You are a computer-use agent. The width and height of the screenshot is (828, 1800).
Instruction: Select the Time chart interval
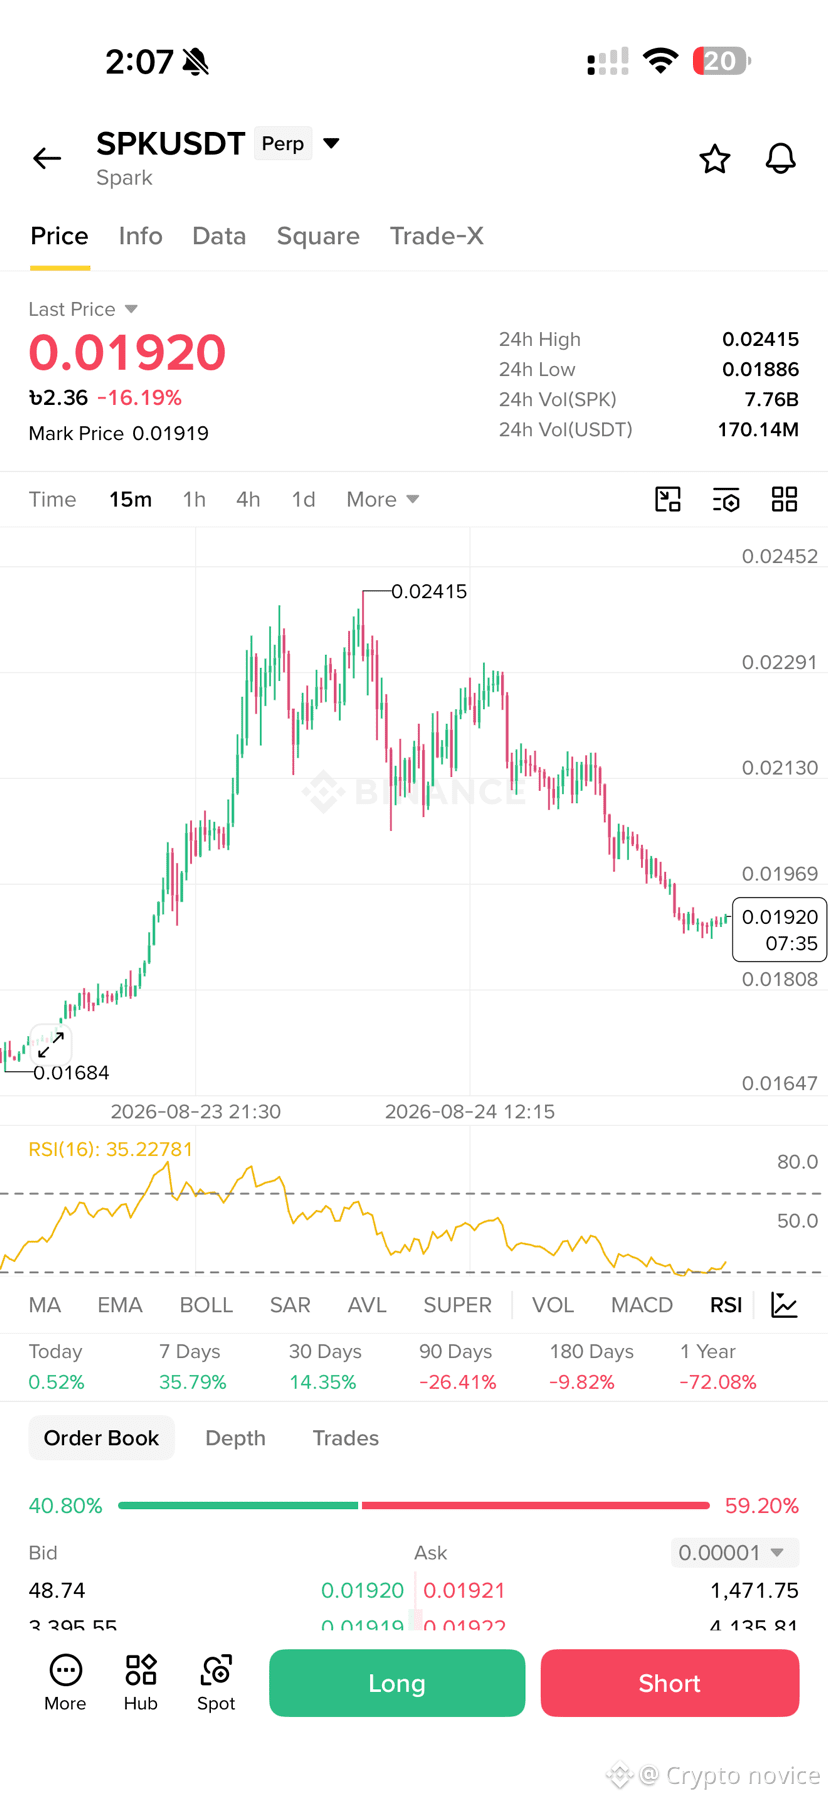pos(52,499)
